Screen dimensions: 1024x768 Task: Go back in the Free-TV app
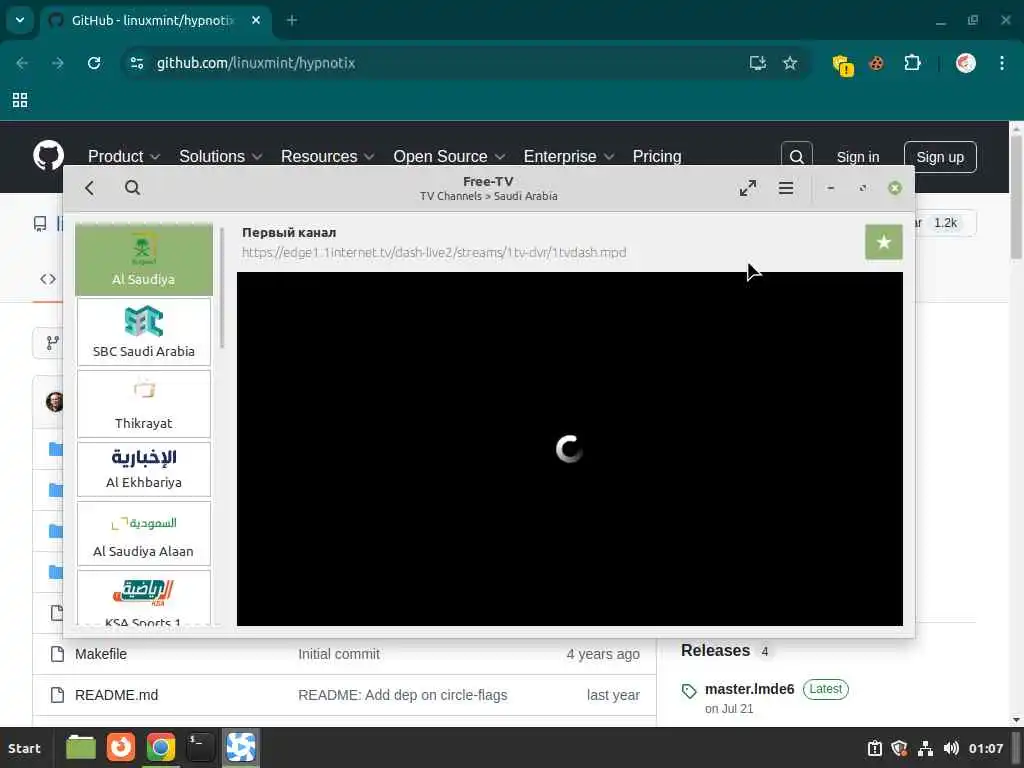point(89,188)
